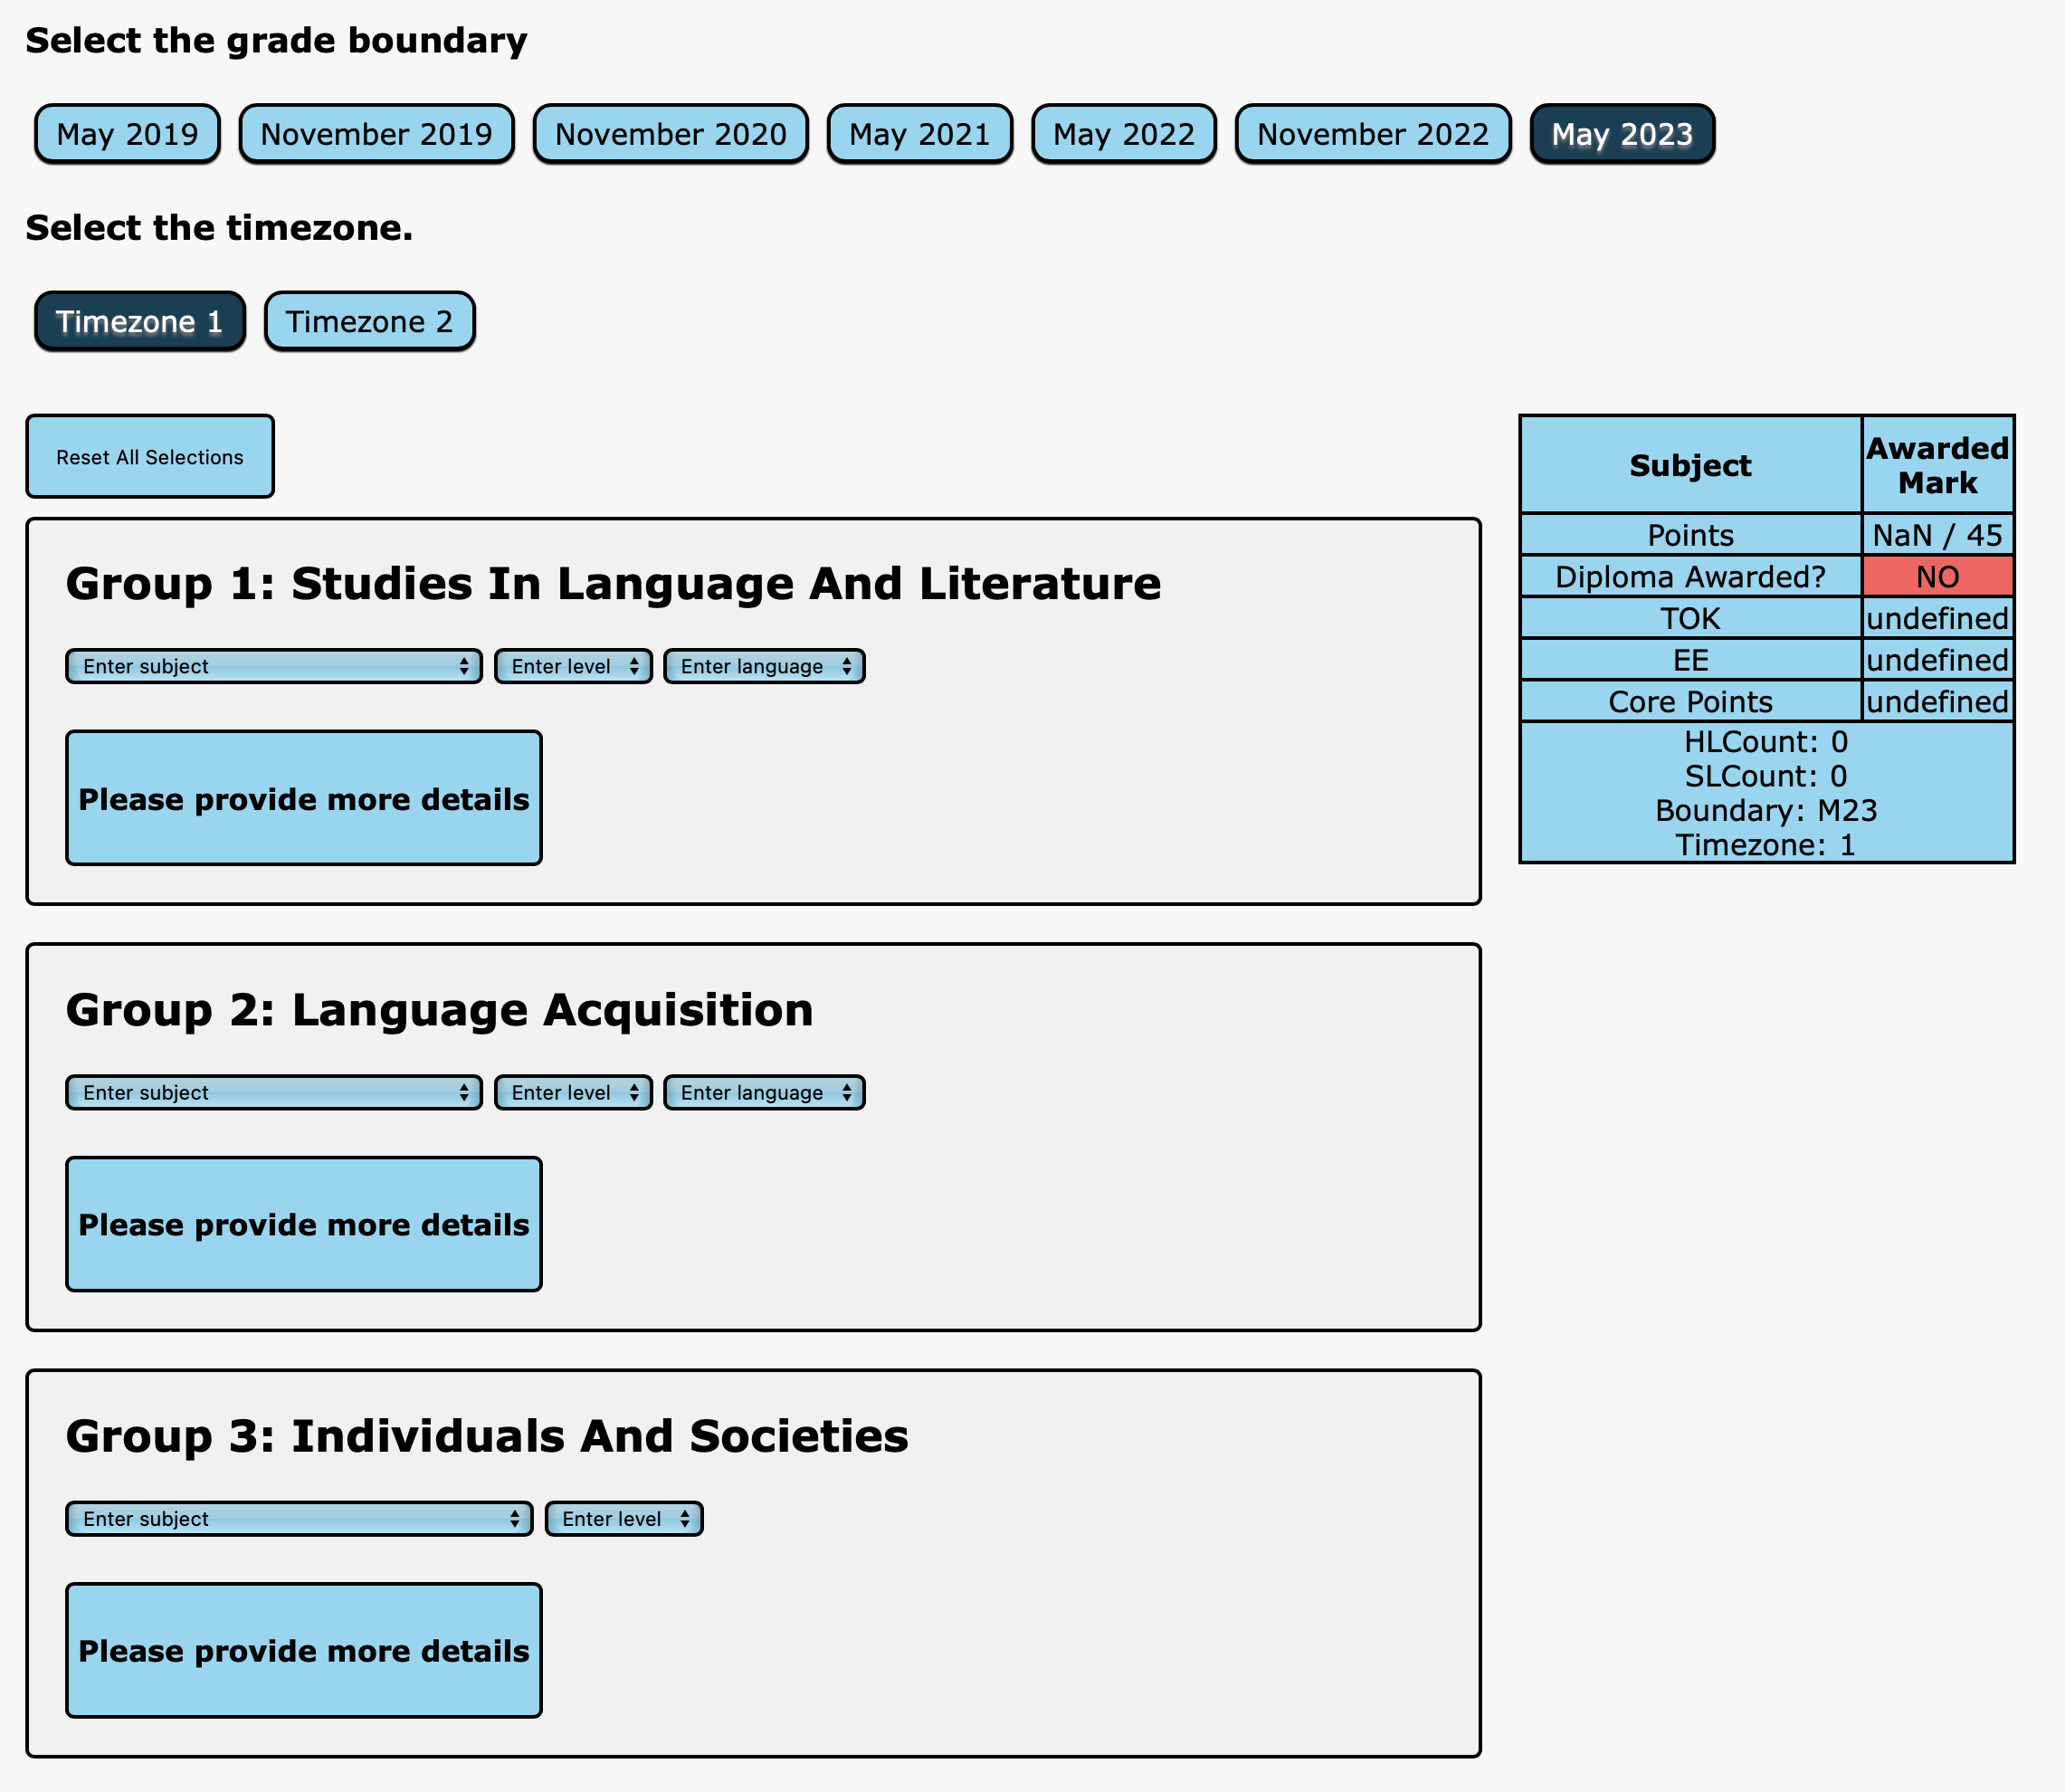Click Reset All Selections
The width and height of the screenshot is (2065, 1792).
pos(149,456)
